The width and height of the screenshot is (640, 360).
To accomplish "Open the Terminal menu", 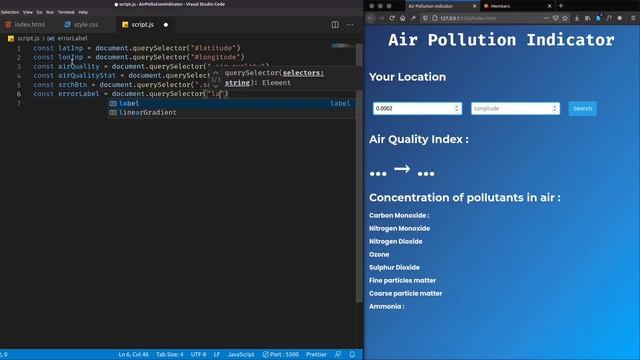I will tap(66, 12).
